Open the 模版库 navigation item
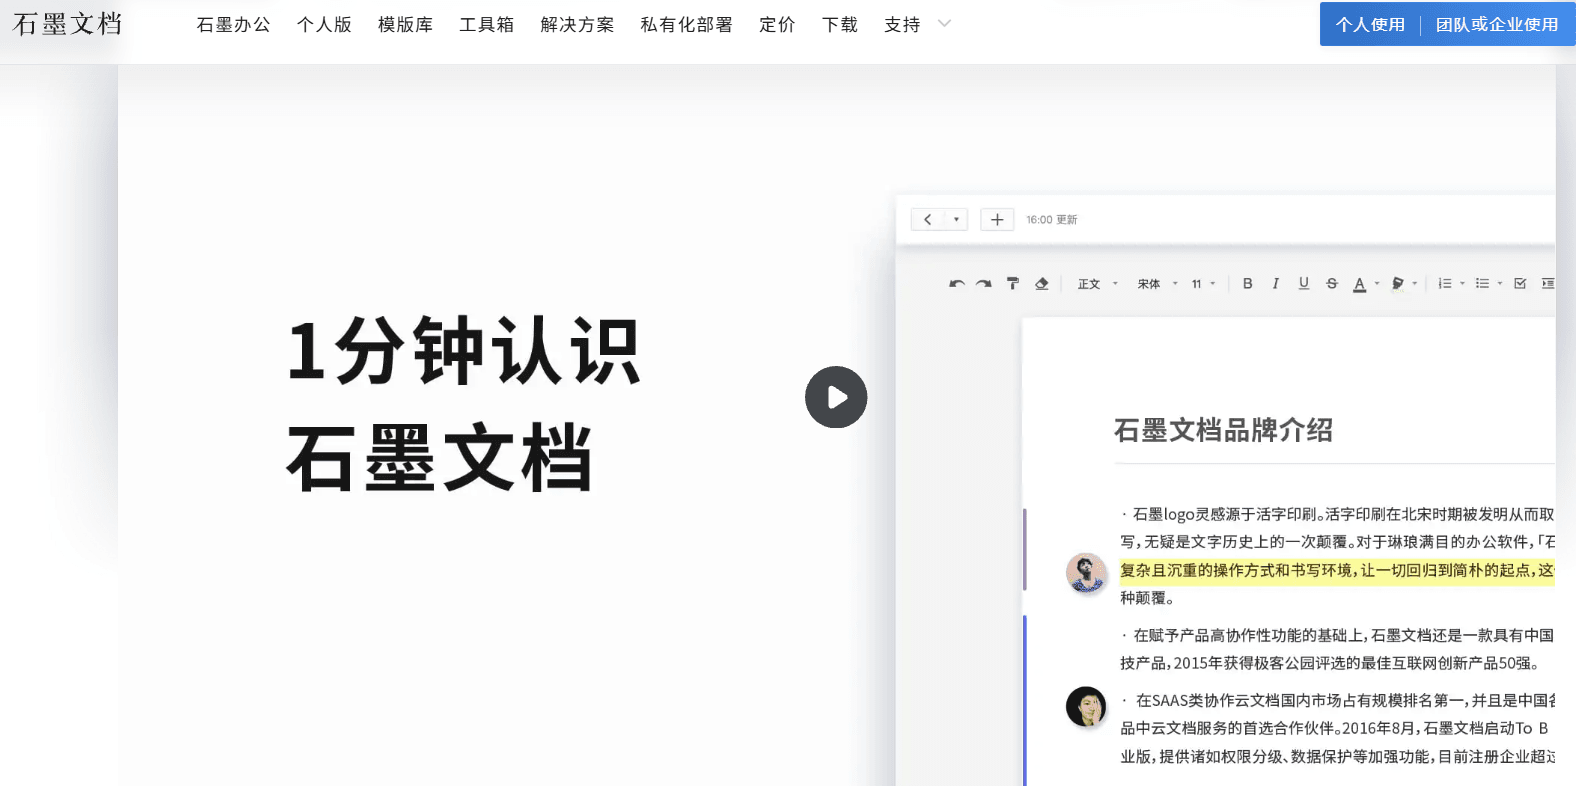Viewport: 1576px width, 786px height. [405, 25]
